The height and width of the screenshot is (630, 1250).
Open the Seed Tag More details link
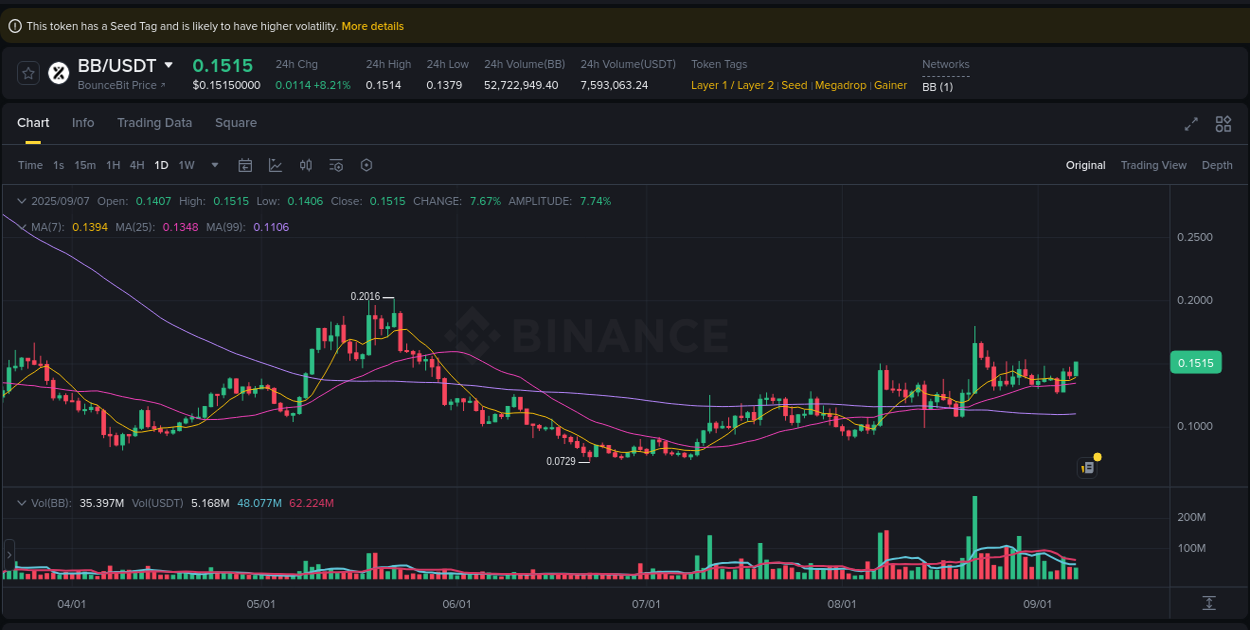pyautogui.click(x=372, y=25)
